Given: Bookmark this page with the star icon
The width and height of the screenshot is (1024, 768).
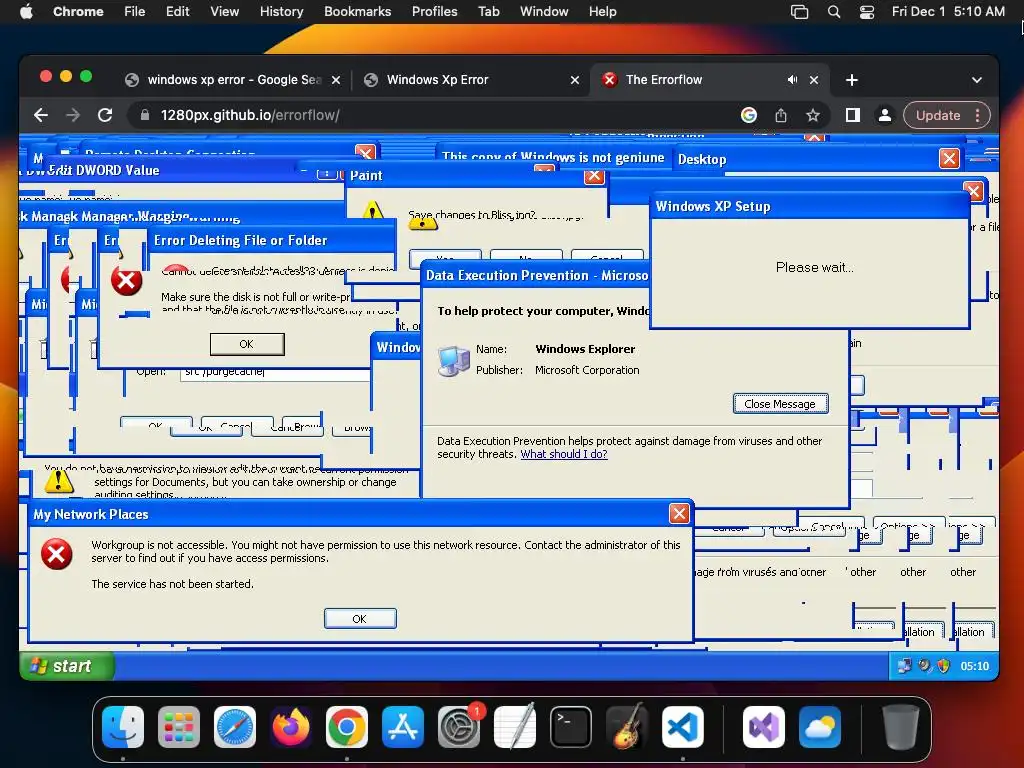Looking at the screenshot, I should [812, 116].
